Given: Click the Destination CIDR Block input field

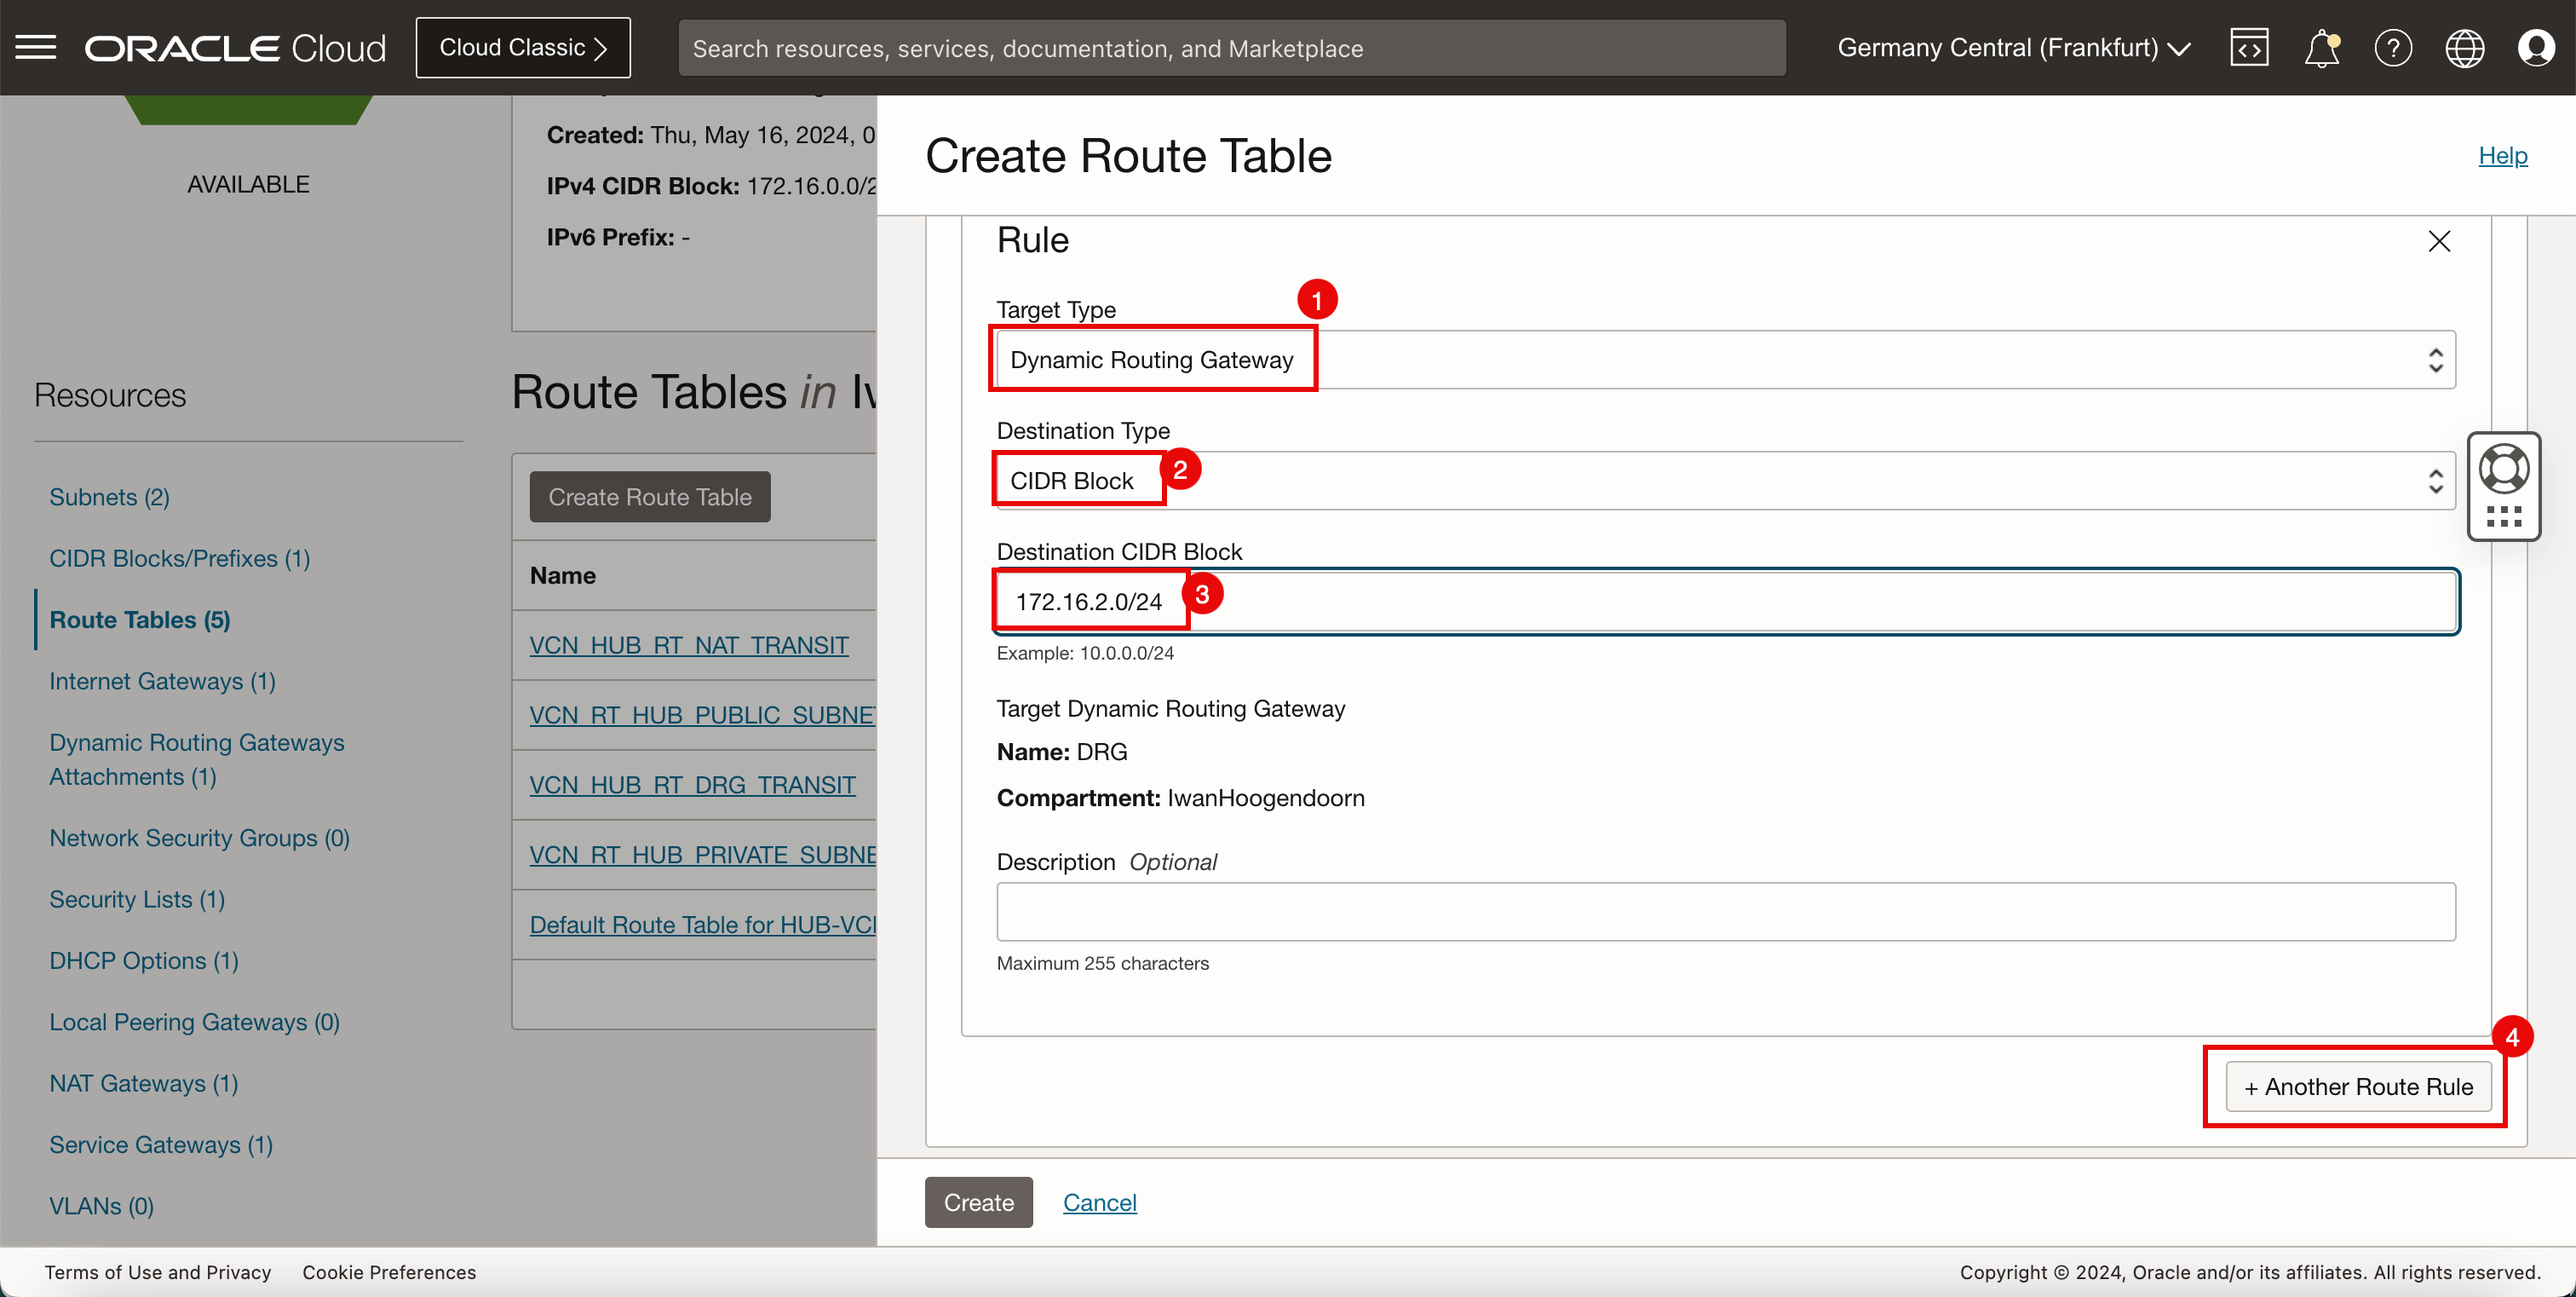Looking at the screenshot, I should pyautogui.click(x=1724, y=601).
